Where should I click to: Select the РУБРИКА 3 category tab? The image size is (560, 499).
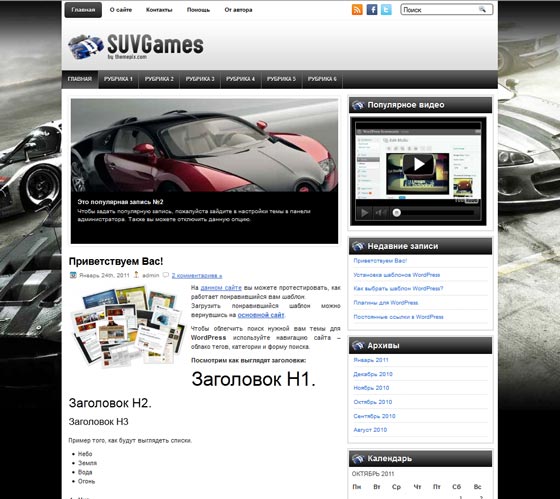coord(200,79)
